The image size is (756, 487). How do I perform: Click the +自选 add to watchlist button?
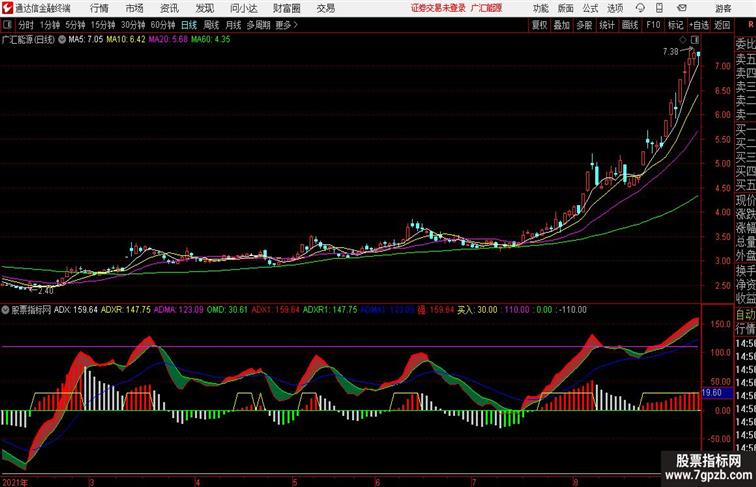click(x=699, y=25)
